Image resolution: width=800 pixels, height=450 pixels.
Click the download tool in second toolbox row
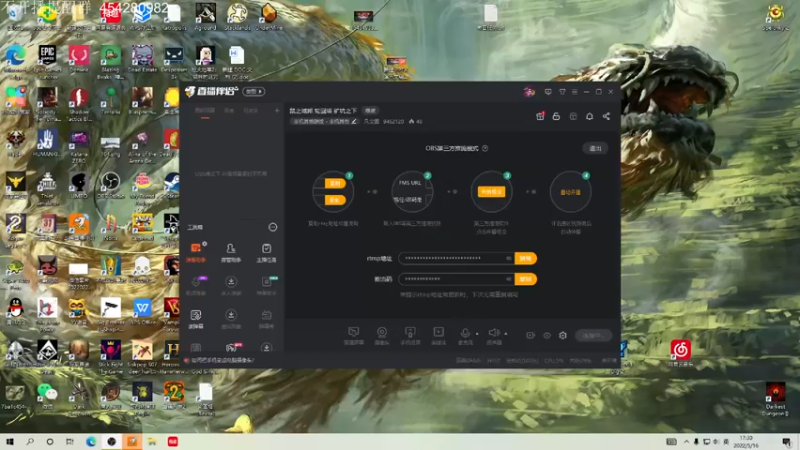[231, 285]
